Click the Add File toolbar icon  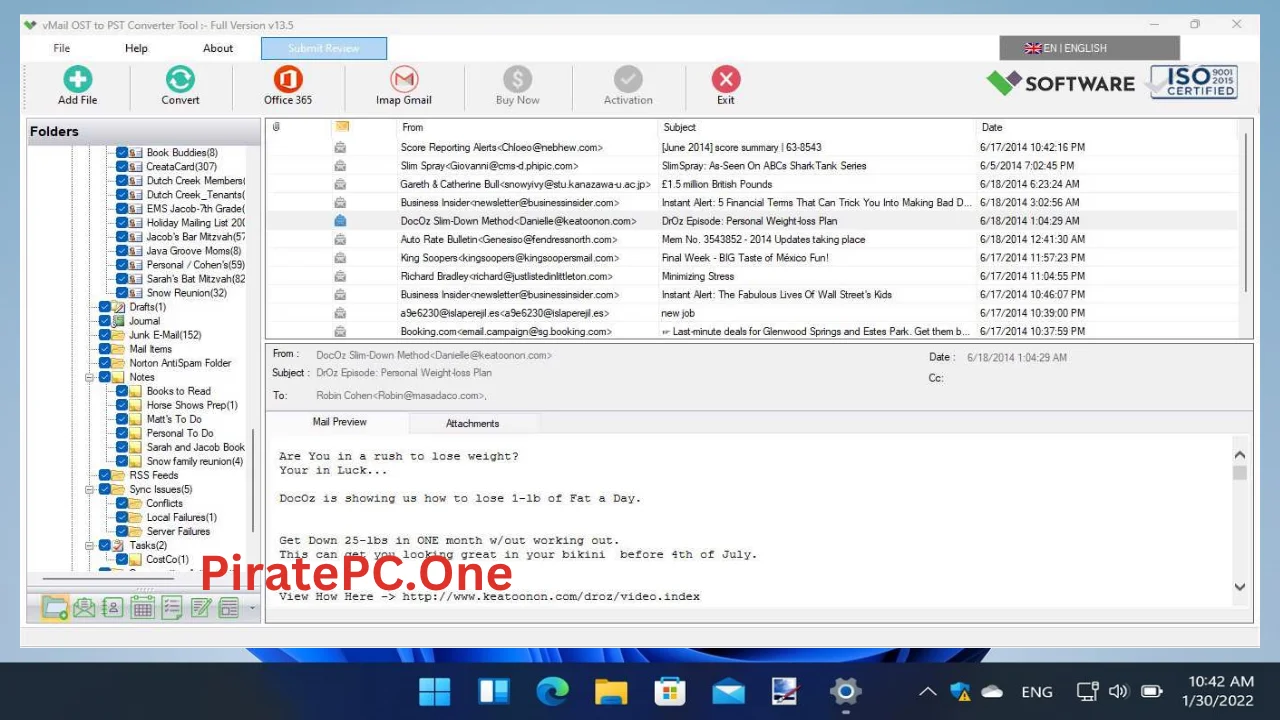coord(78,80)
